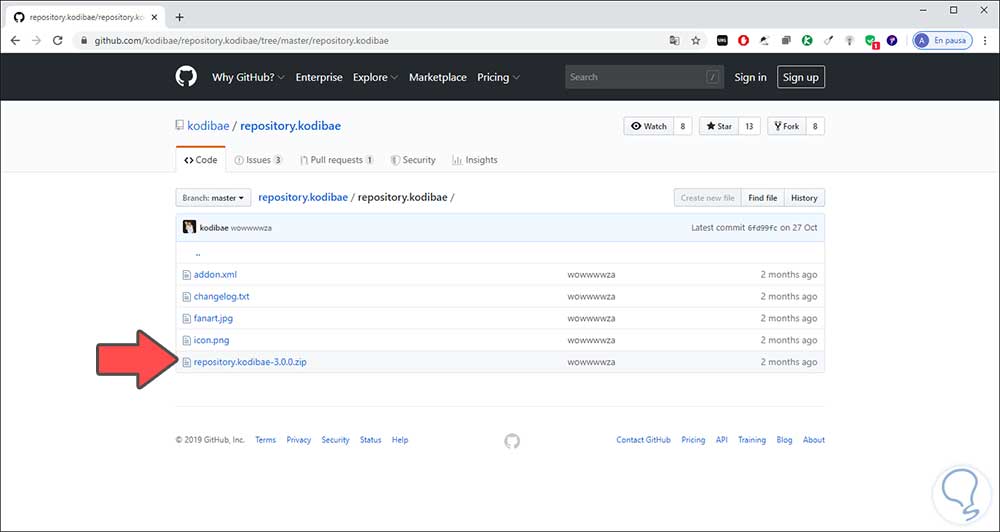The image size is (1000, 532).
Task: Open the repository.kodibae-3.0.0.zip file
Action: 250,362
